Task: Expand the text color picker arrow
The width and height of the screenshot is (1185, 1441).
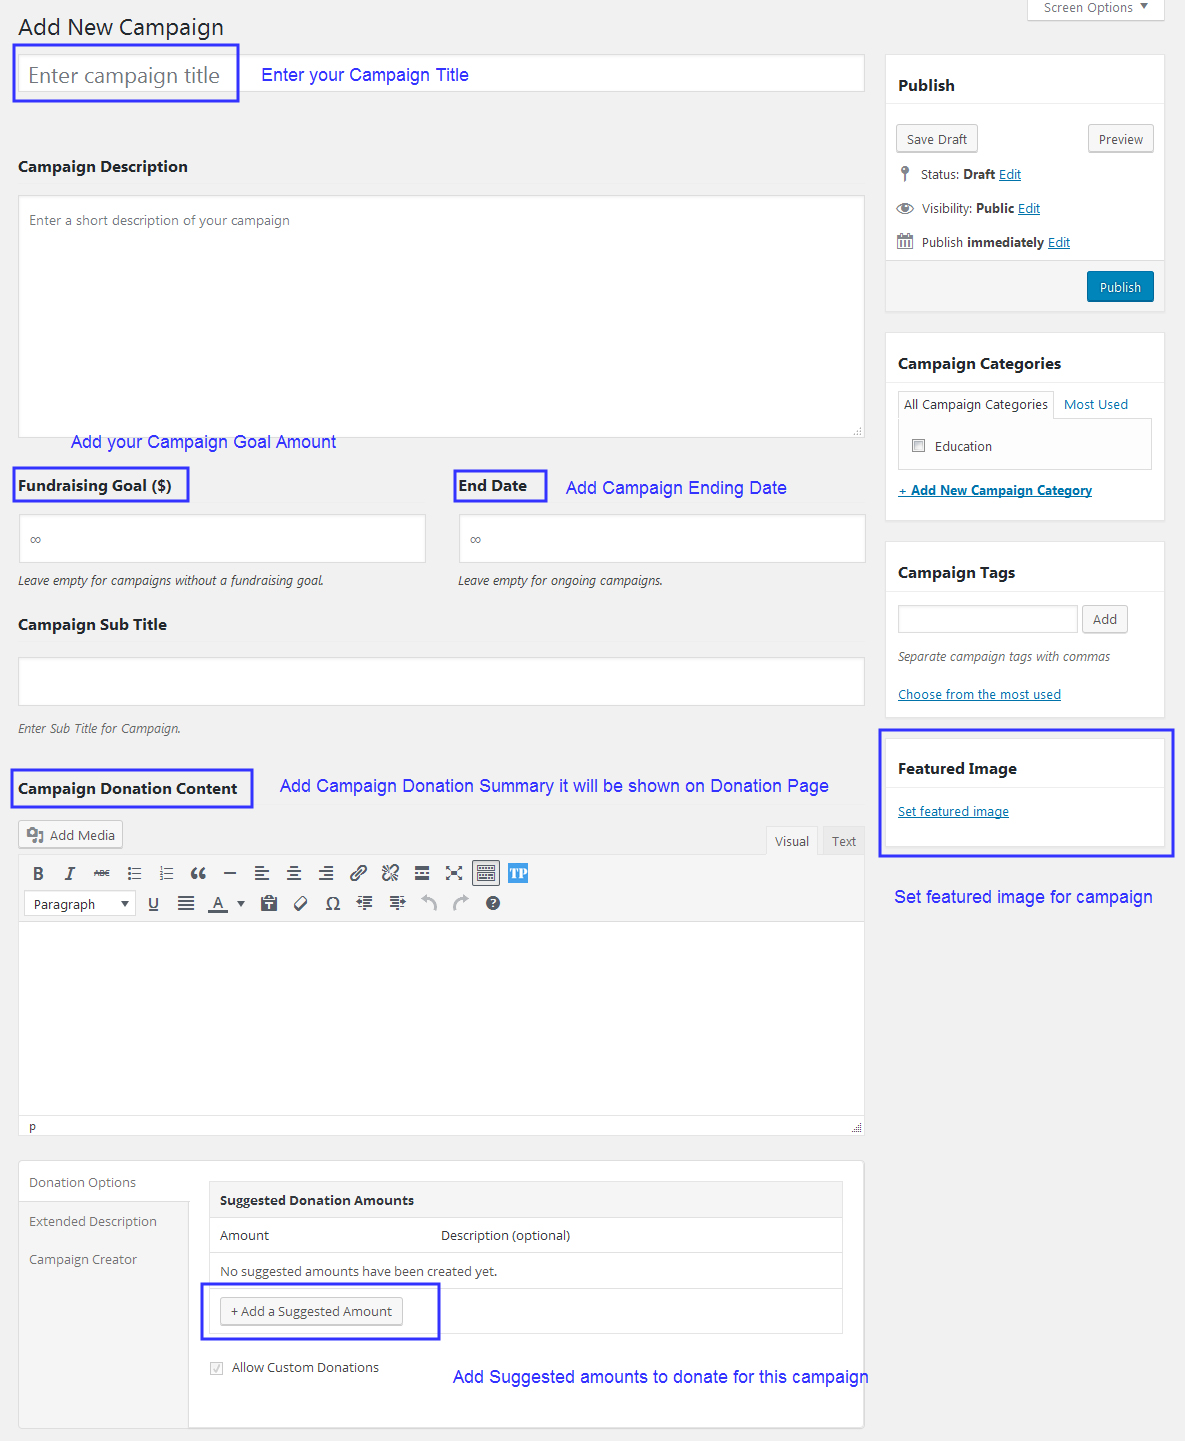Action: (x=241, y=903)
